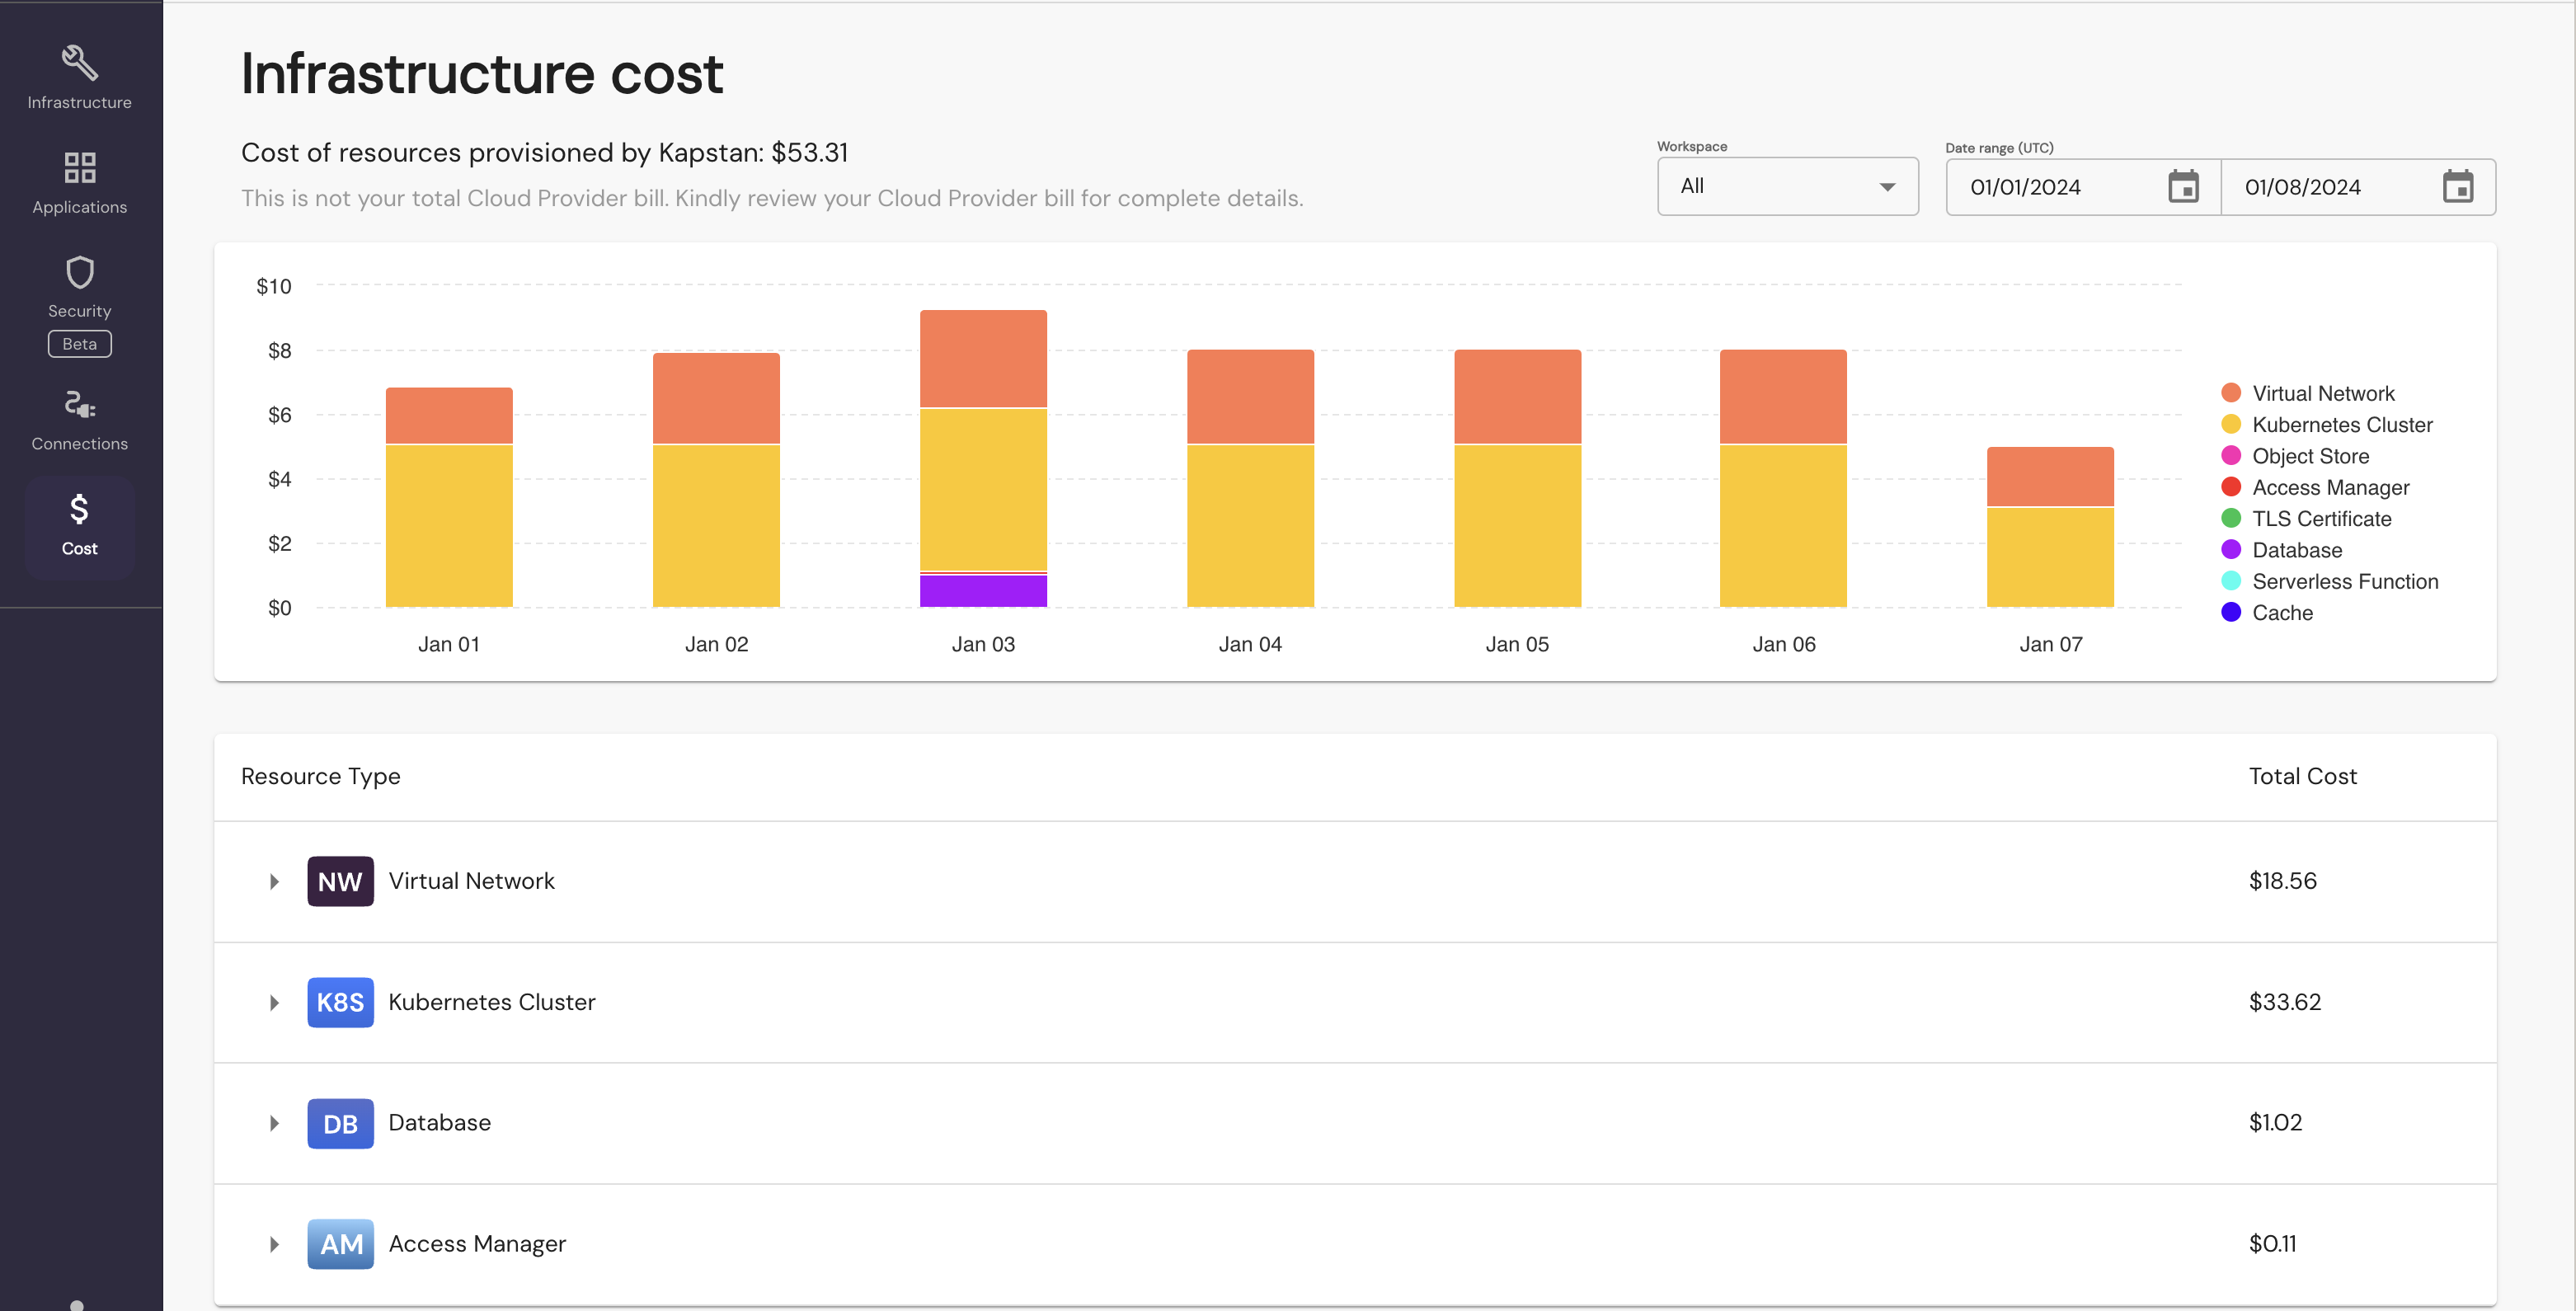This screenshot has width=2576, height=1311.
Task: Click Database row name text
Action: (439, 1123)
